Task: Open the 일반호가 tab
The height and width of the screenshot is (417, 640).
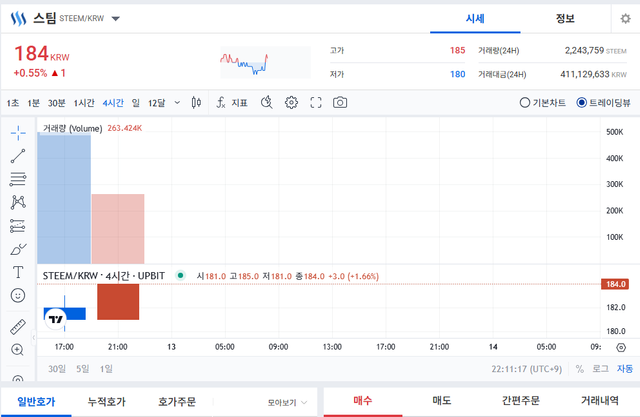Action: [36, 402]
